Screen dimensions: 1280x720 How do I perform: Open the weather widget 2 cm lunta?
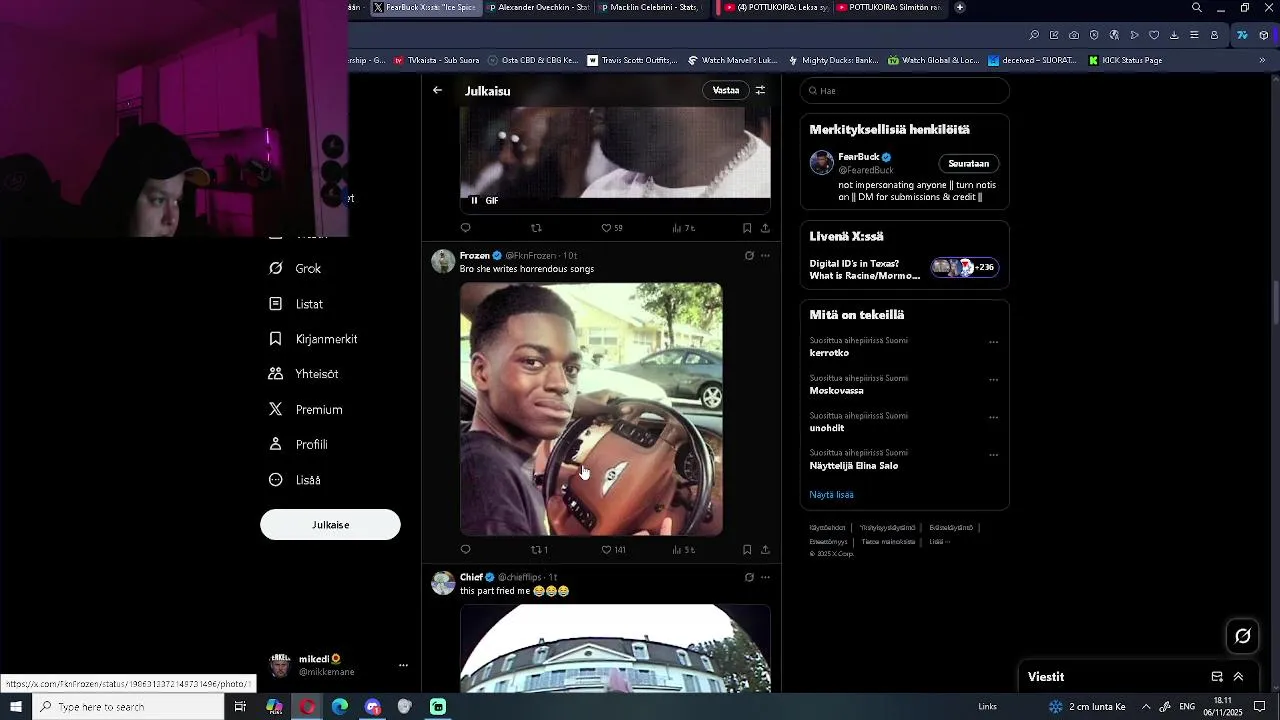pos(1087,707)
